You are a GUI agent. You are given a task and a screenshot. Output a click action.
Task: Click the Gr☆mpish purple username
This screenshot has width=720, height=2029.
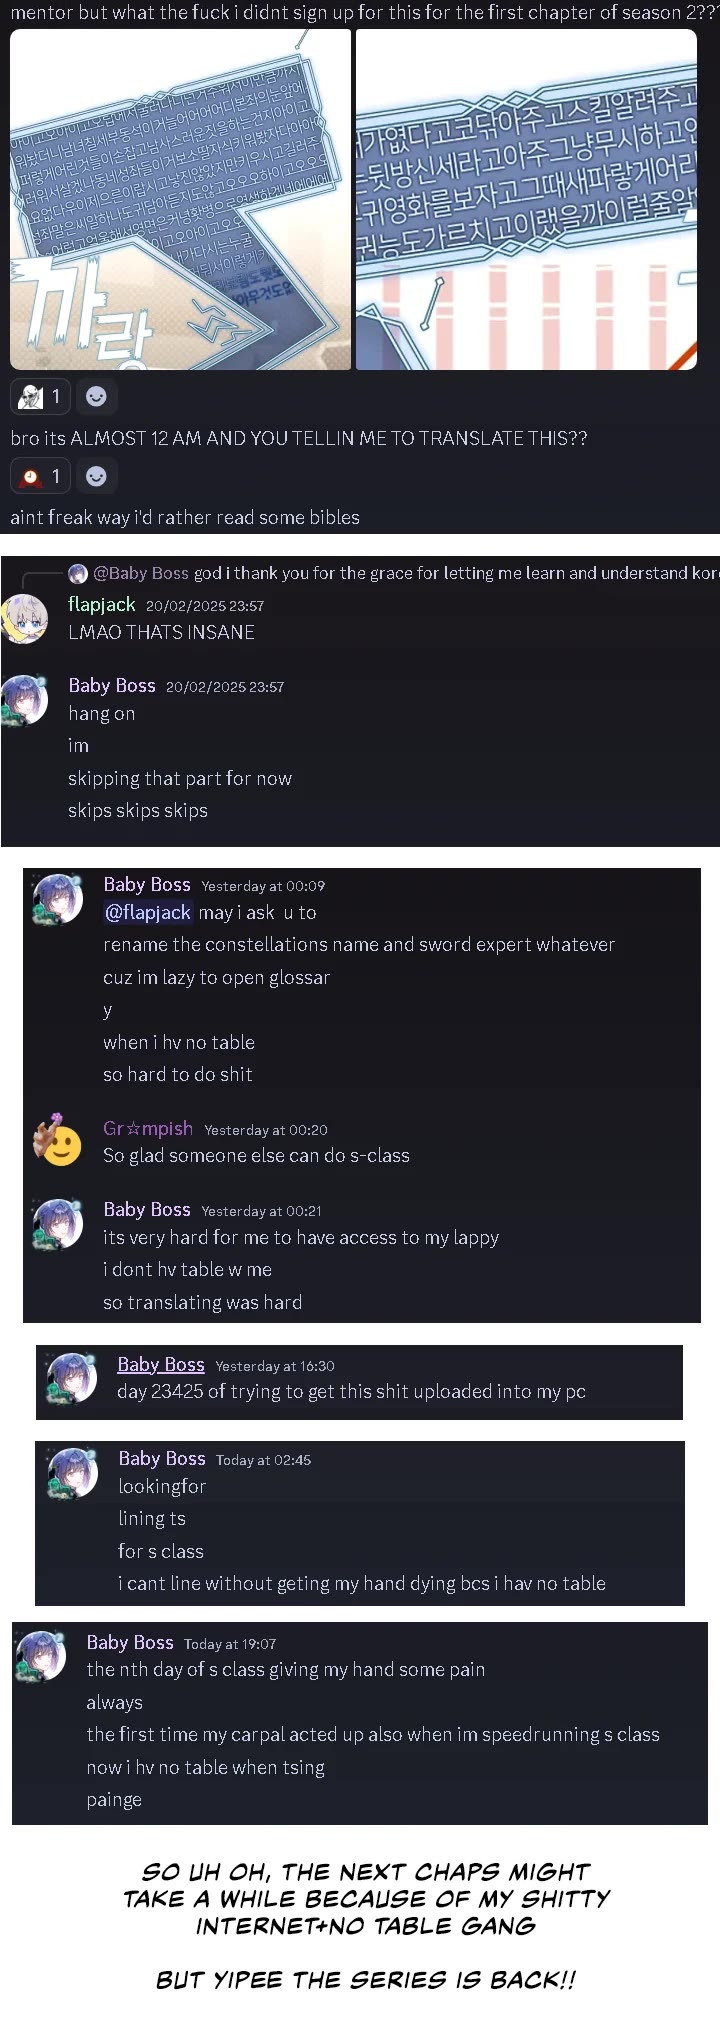tap(148, 1128)
